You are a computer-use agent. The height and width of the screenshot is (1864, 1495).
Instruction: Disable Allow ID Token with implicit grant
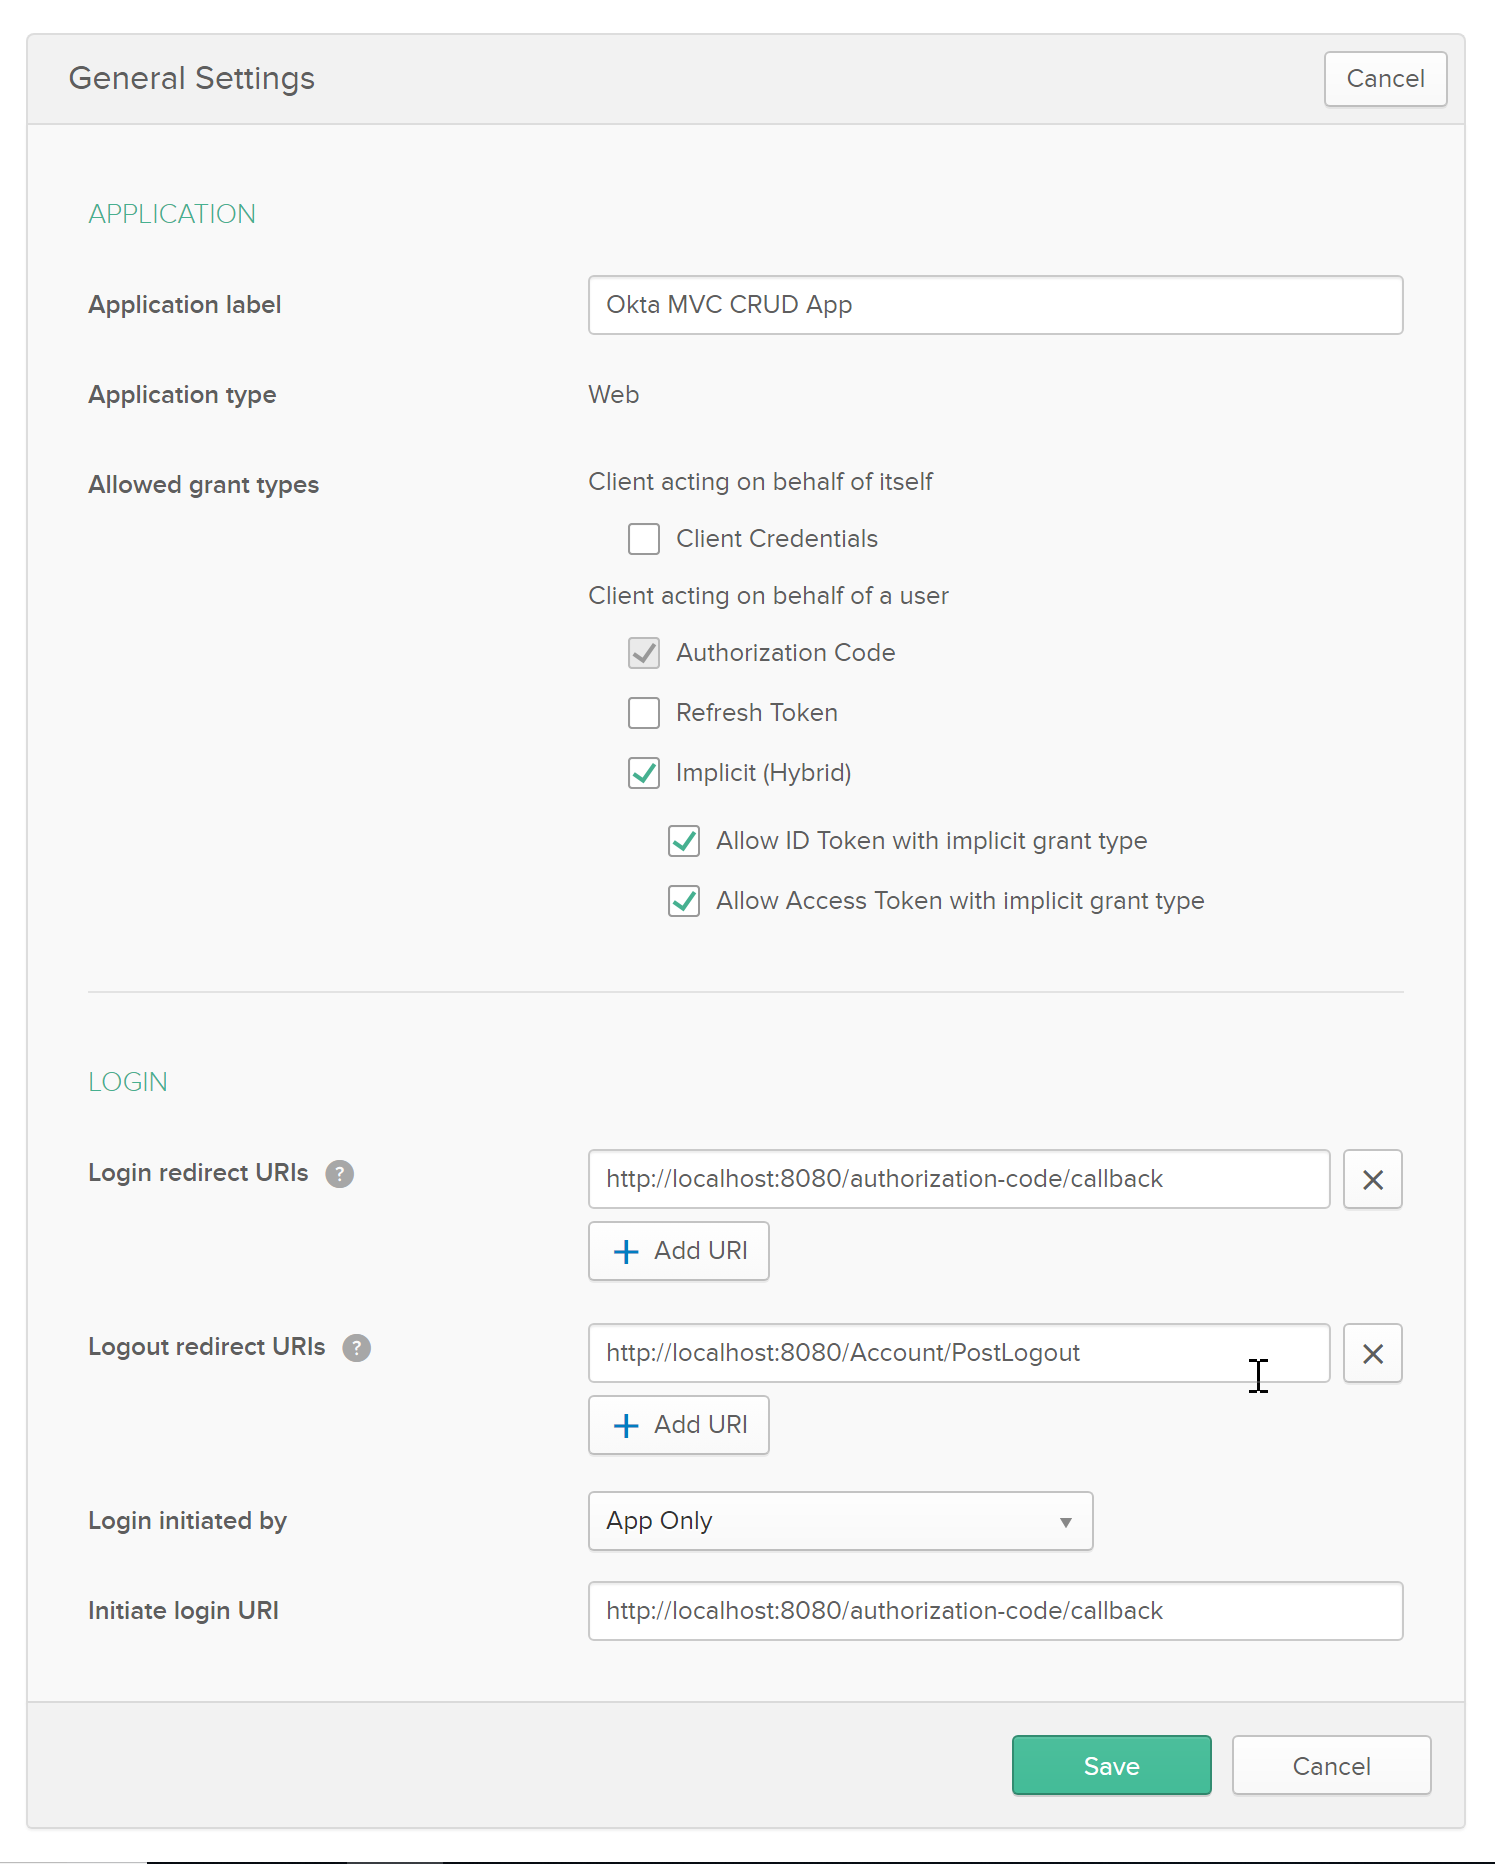coord(684,841)
